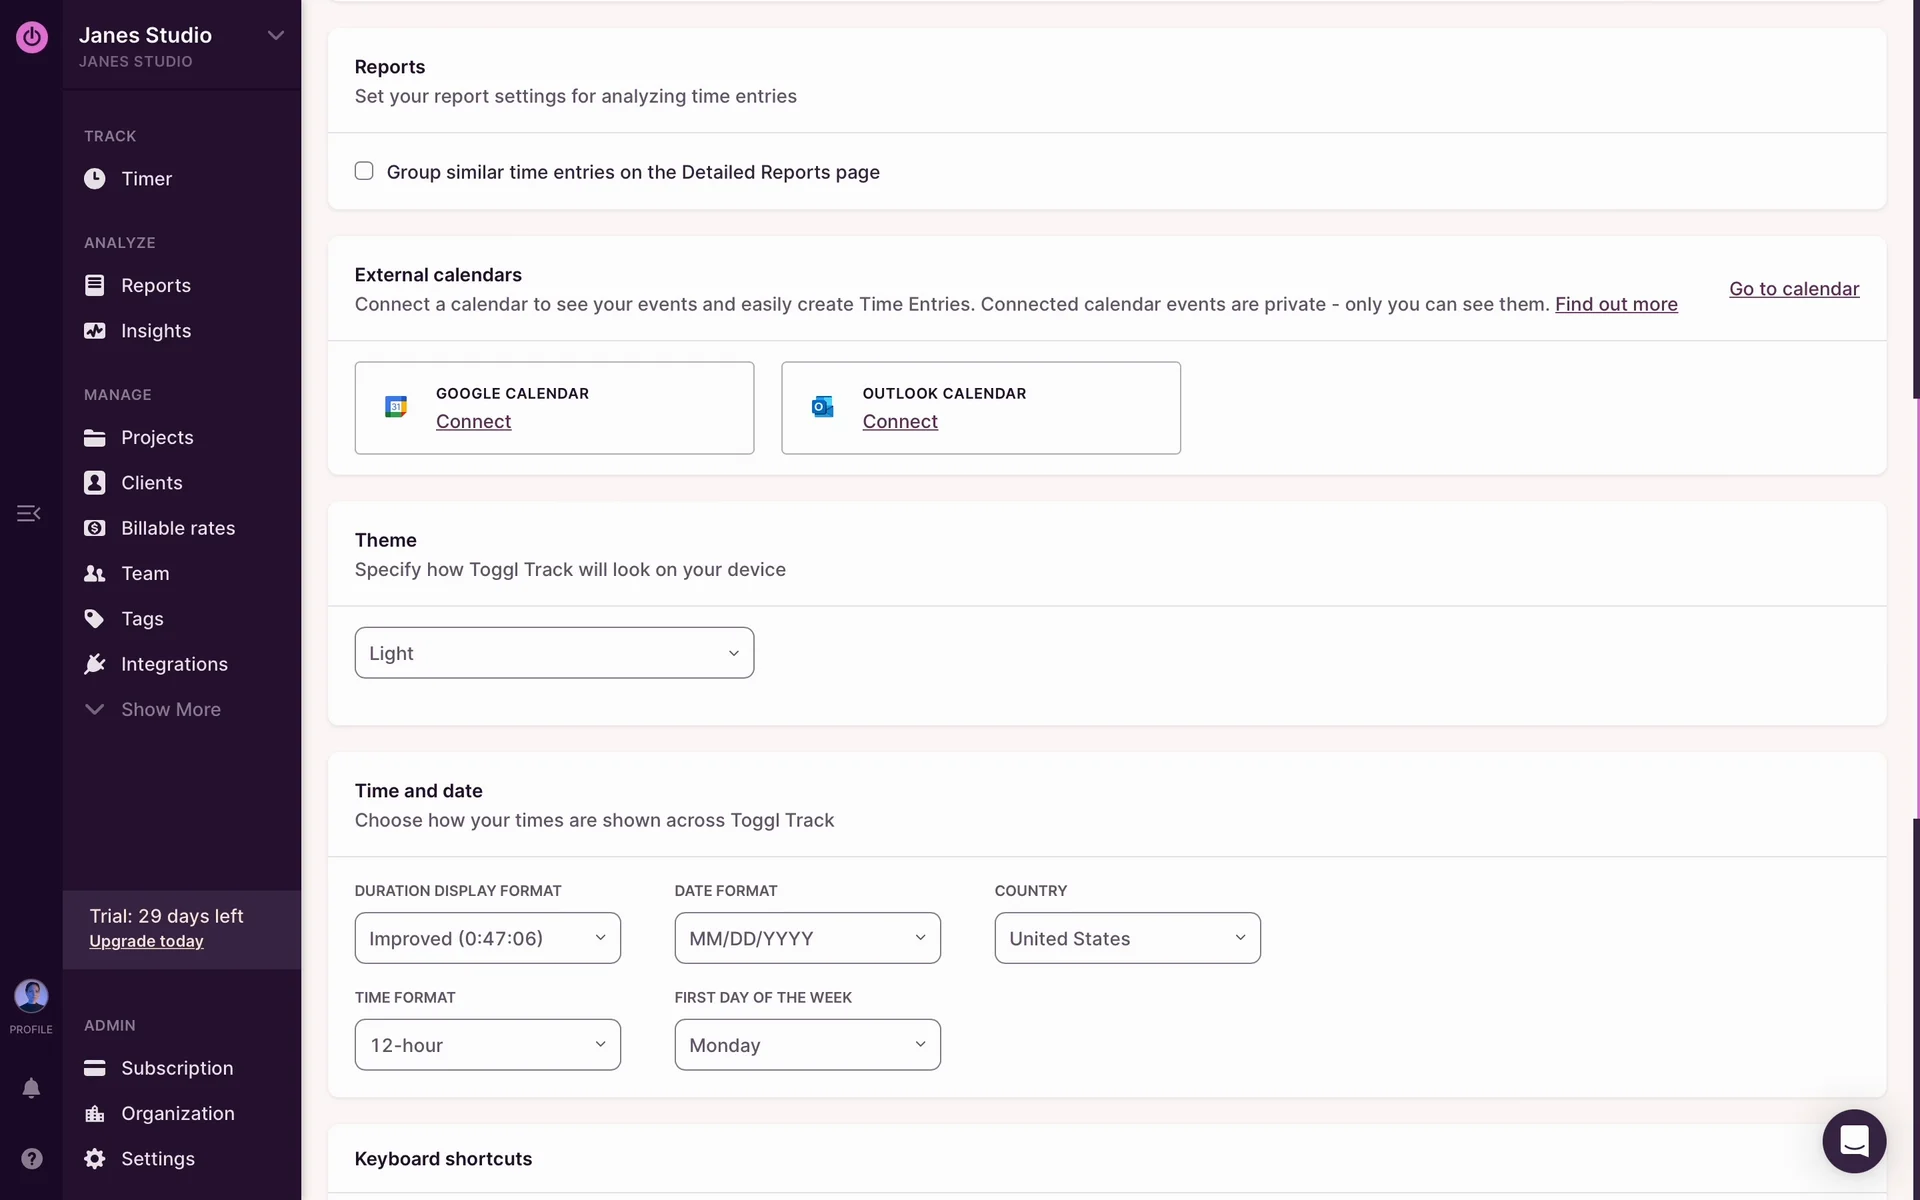
Task: Open the Time format 12-hour dropdown
Action: click(x=487, y=1045)
